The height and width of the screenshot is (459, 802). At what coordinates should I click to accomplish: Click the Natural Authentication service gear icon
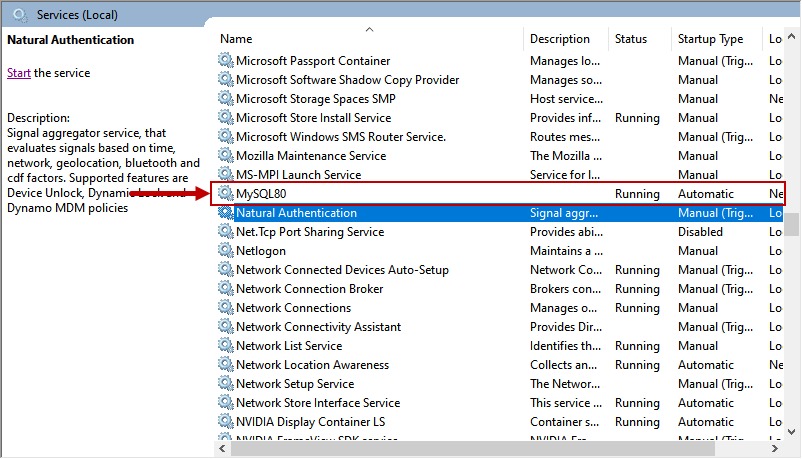coord(225,213)
